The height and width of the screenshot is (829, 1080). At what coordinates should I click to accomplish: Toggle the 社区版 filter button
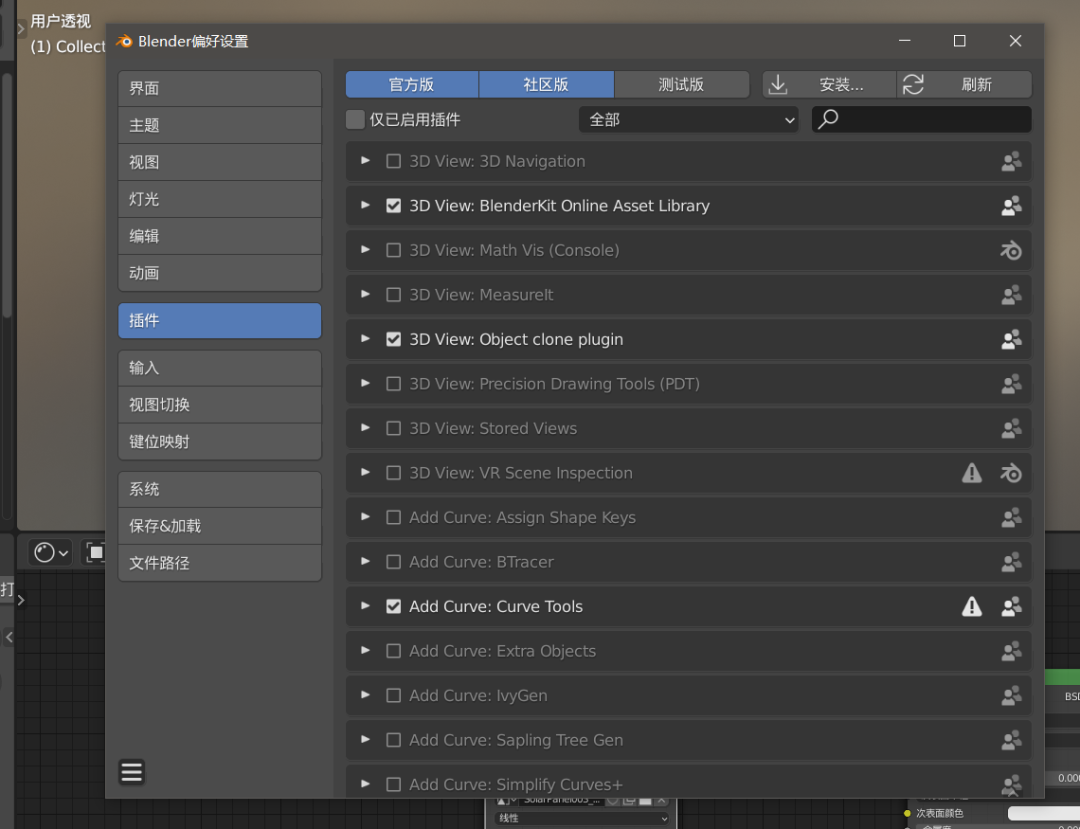point(546,85)
